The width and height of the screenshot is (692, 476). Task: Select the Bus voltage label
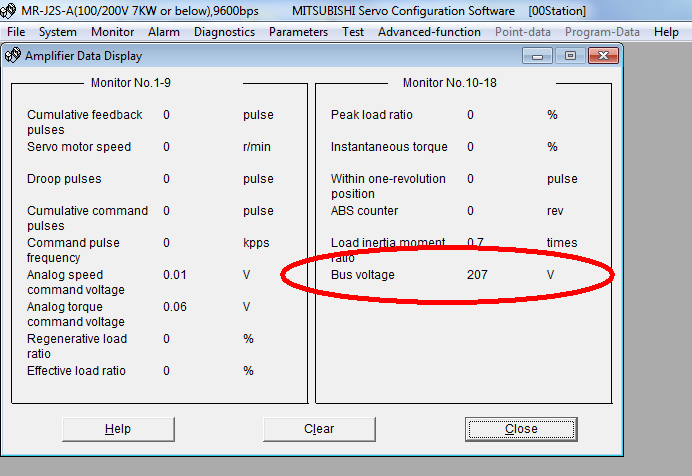point(363,275)
